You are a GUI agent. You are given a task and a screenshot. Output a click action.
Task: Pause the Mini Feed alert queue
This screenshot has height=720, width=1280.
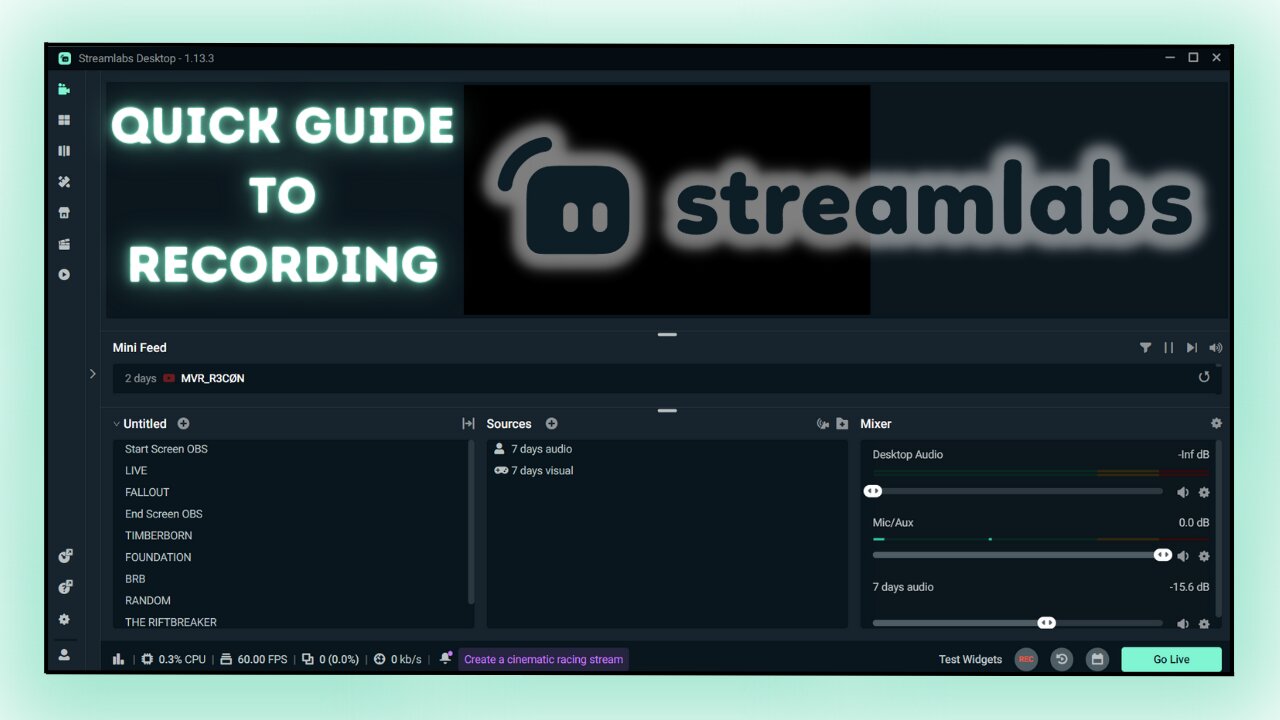(1168, 348)
